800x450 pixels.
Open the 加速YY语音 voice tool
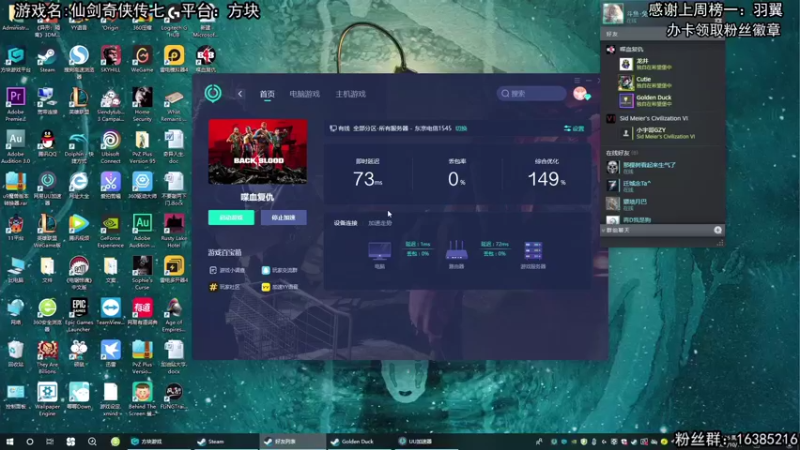point(280,287)
